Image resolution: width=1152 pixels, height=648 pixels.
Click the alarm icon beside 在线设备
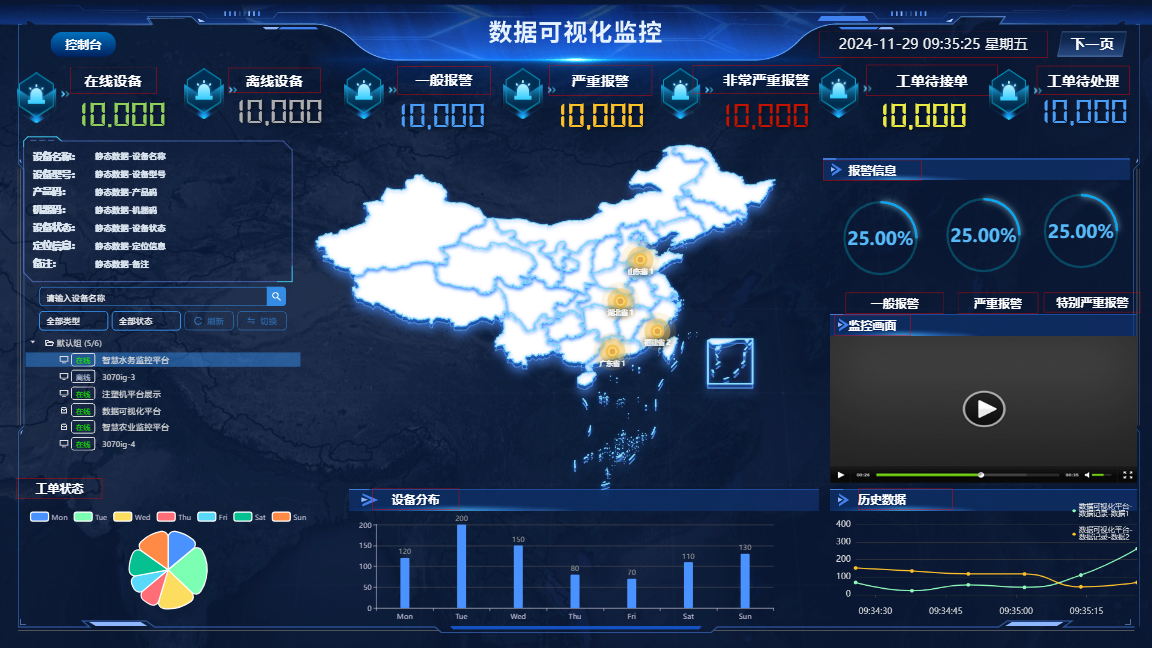click(37, 95)
